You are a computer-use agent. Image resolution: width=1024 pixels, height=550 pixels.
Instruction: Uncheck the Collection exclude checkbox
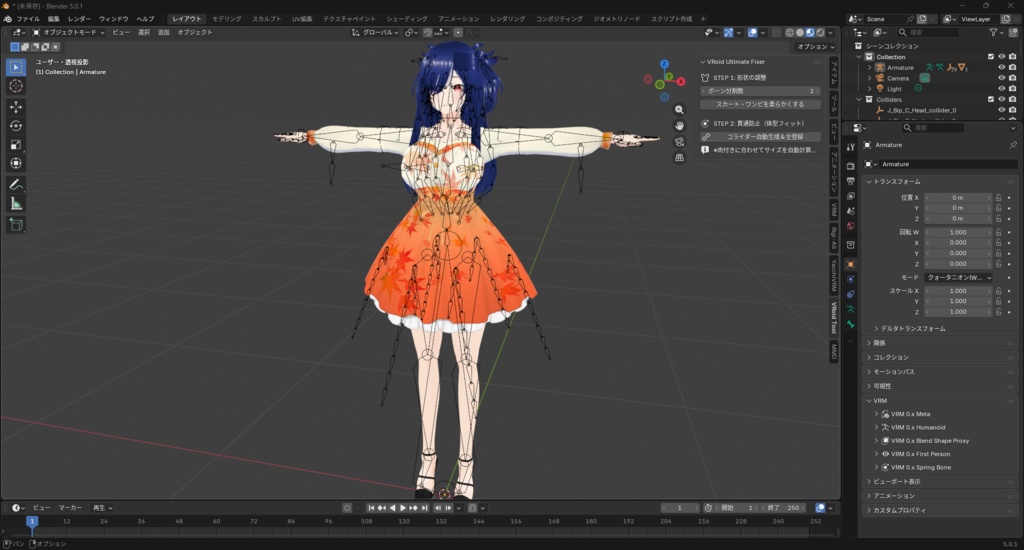[991, 57]
